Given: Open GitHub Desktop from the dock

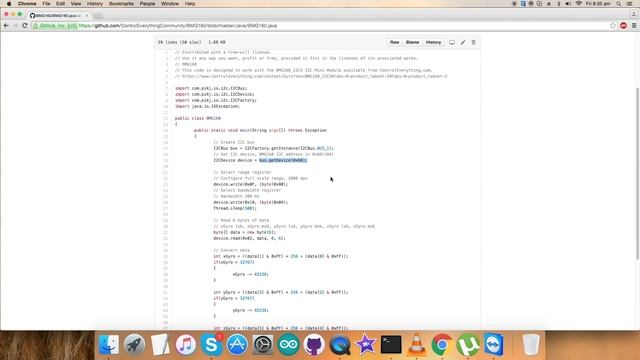Looking at the screenshot, I should pos(314,344).
